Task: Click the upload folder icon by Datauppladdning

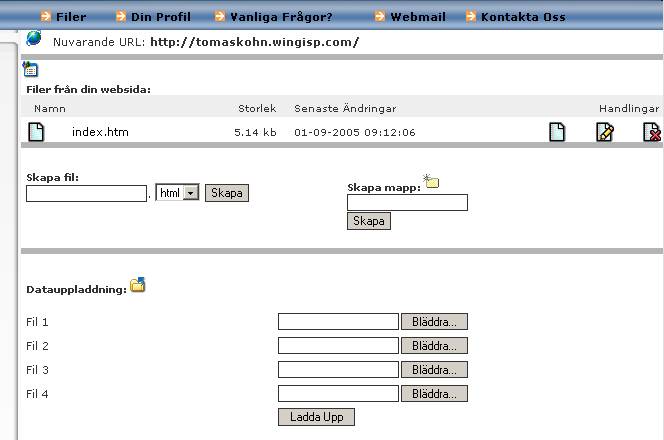Action: pyautogui.click(x=138, y=285)
